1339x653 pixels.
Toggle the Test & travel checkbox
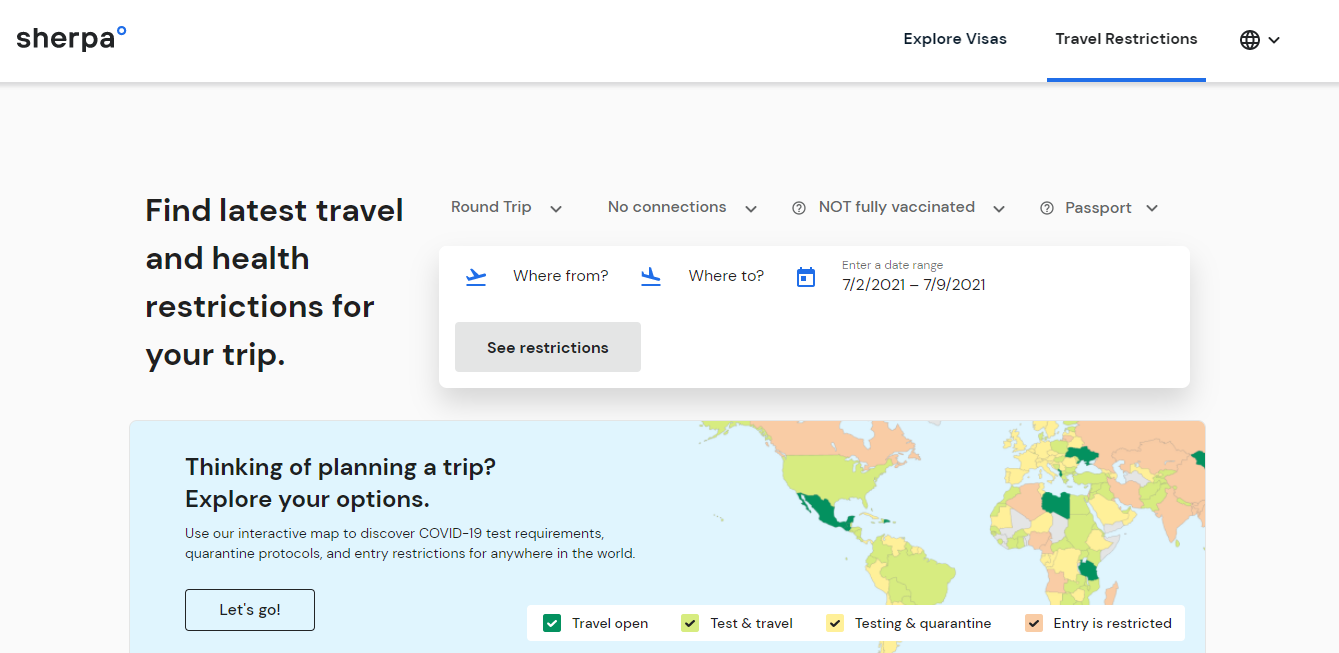(690, 623)
